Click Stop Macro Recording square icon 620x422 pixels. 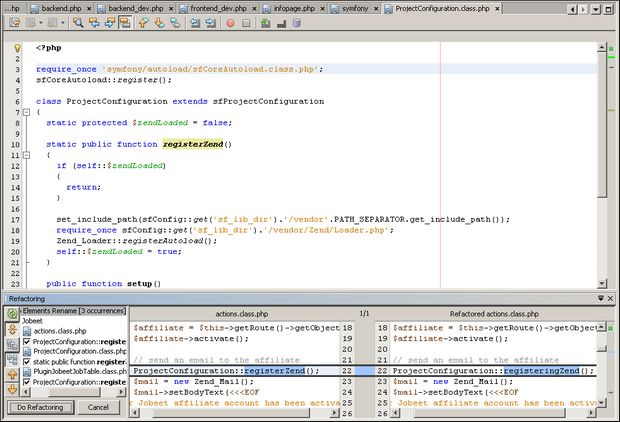(246, 23)
